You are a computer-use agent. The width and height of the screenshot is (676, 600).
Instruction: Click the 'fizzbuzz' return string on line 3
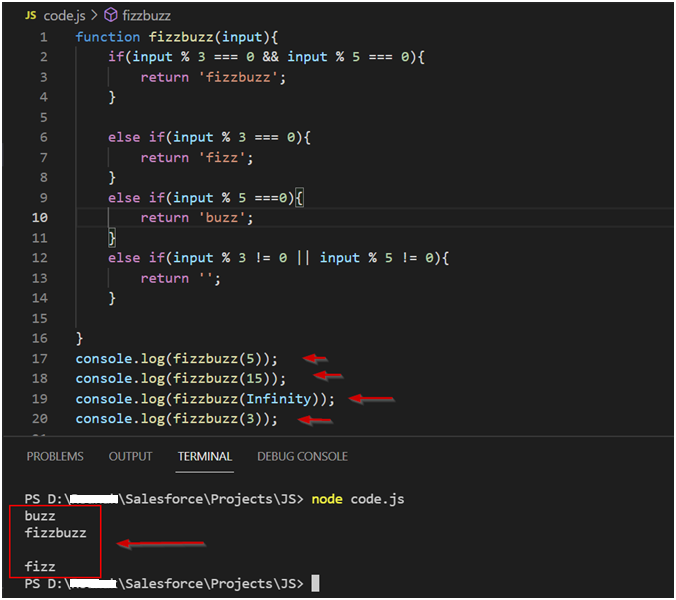point(240,77)
